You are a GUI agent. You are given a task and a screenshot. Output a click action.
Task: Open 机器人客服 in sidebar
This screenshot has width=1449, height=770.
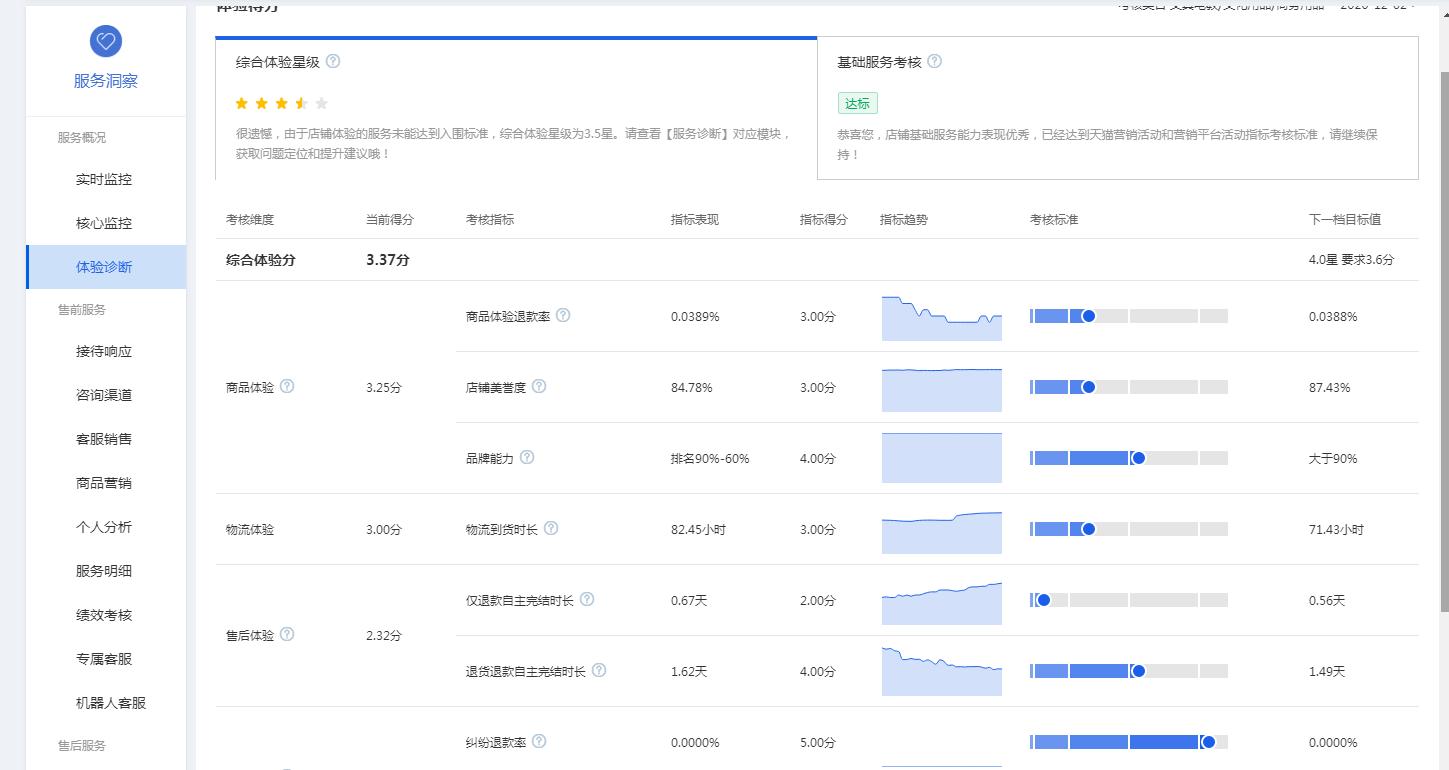[111, 703]
